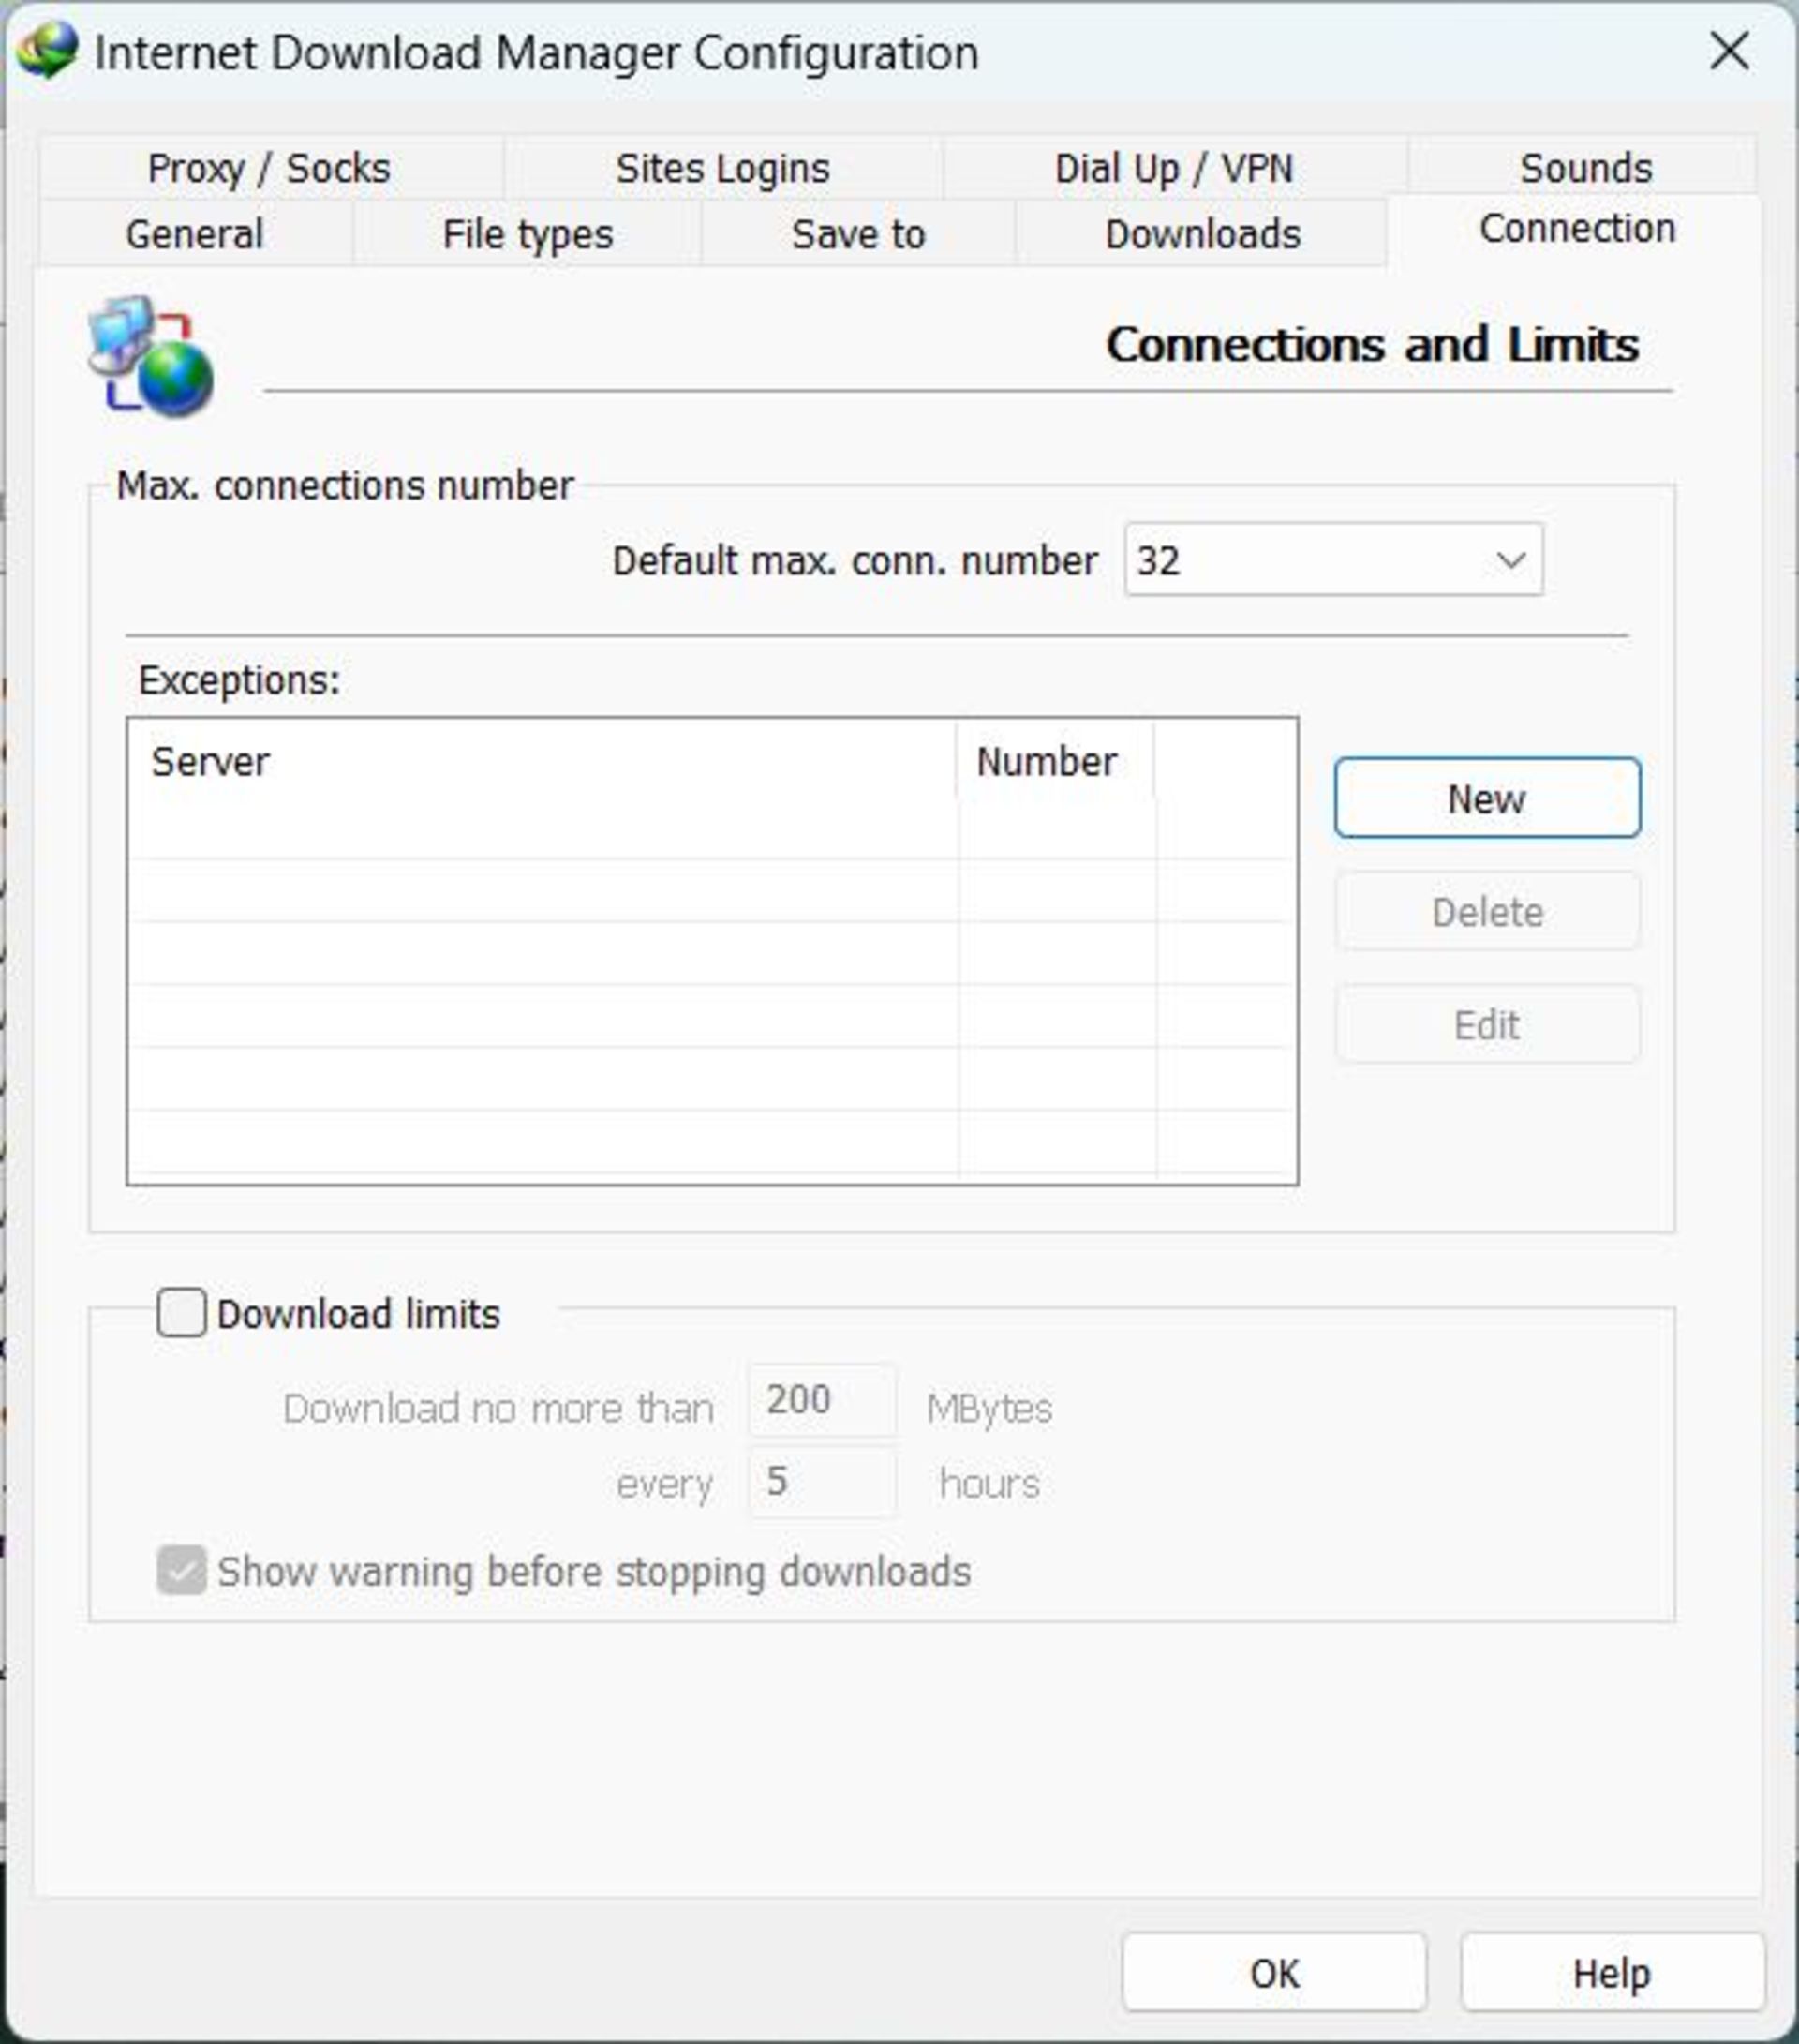Enable the Download limits checkbox

tap(182, 1312)
